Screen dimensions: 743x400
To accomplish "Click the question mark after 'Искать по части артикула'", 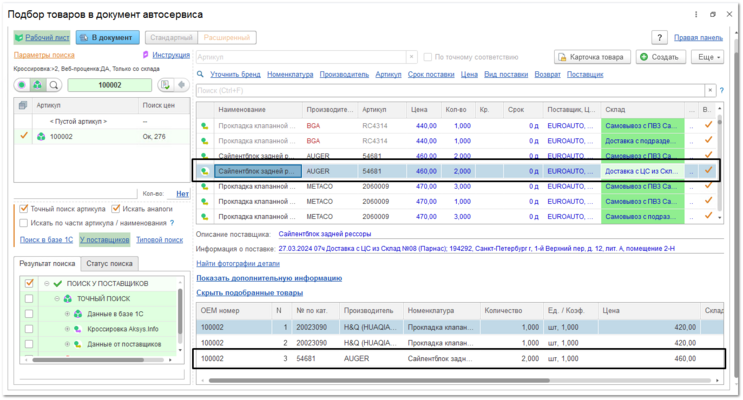I will coord(172,223).
